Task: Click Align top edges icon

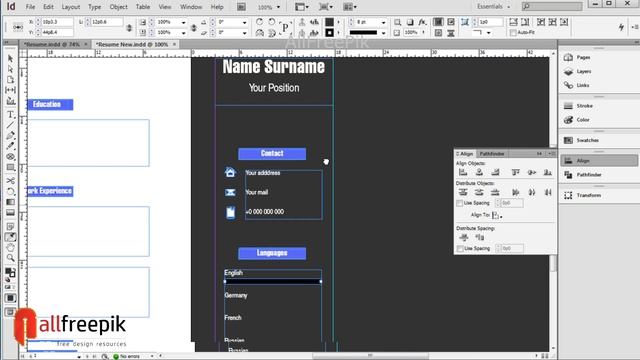Action: point(516,172)
